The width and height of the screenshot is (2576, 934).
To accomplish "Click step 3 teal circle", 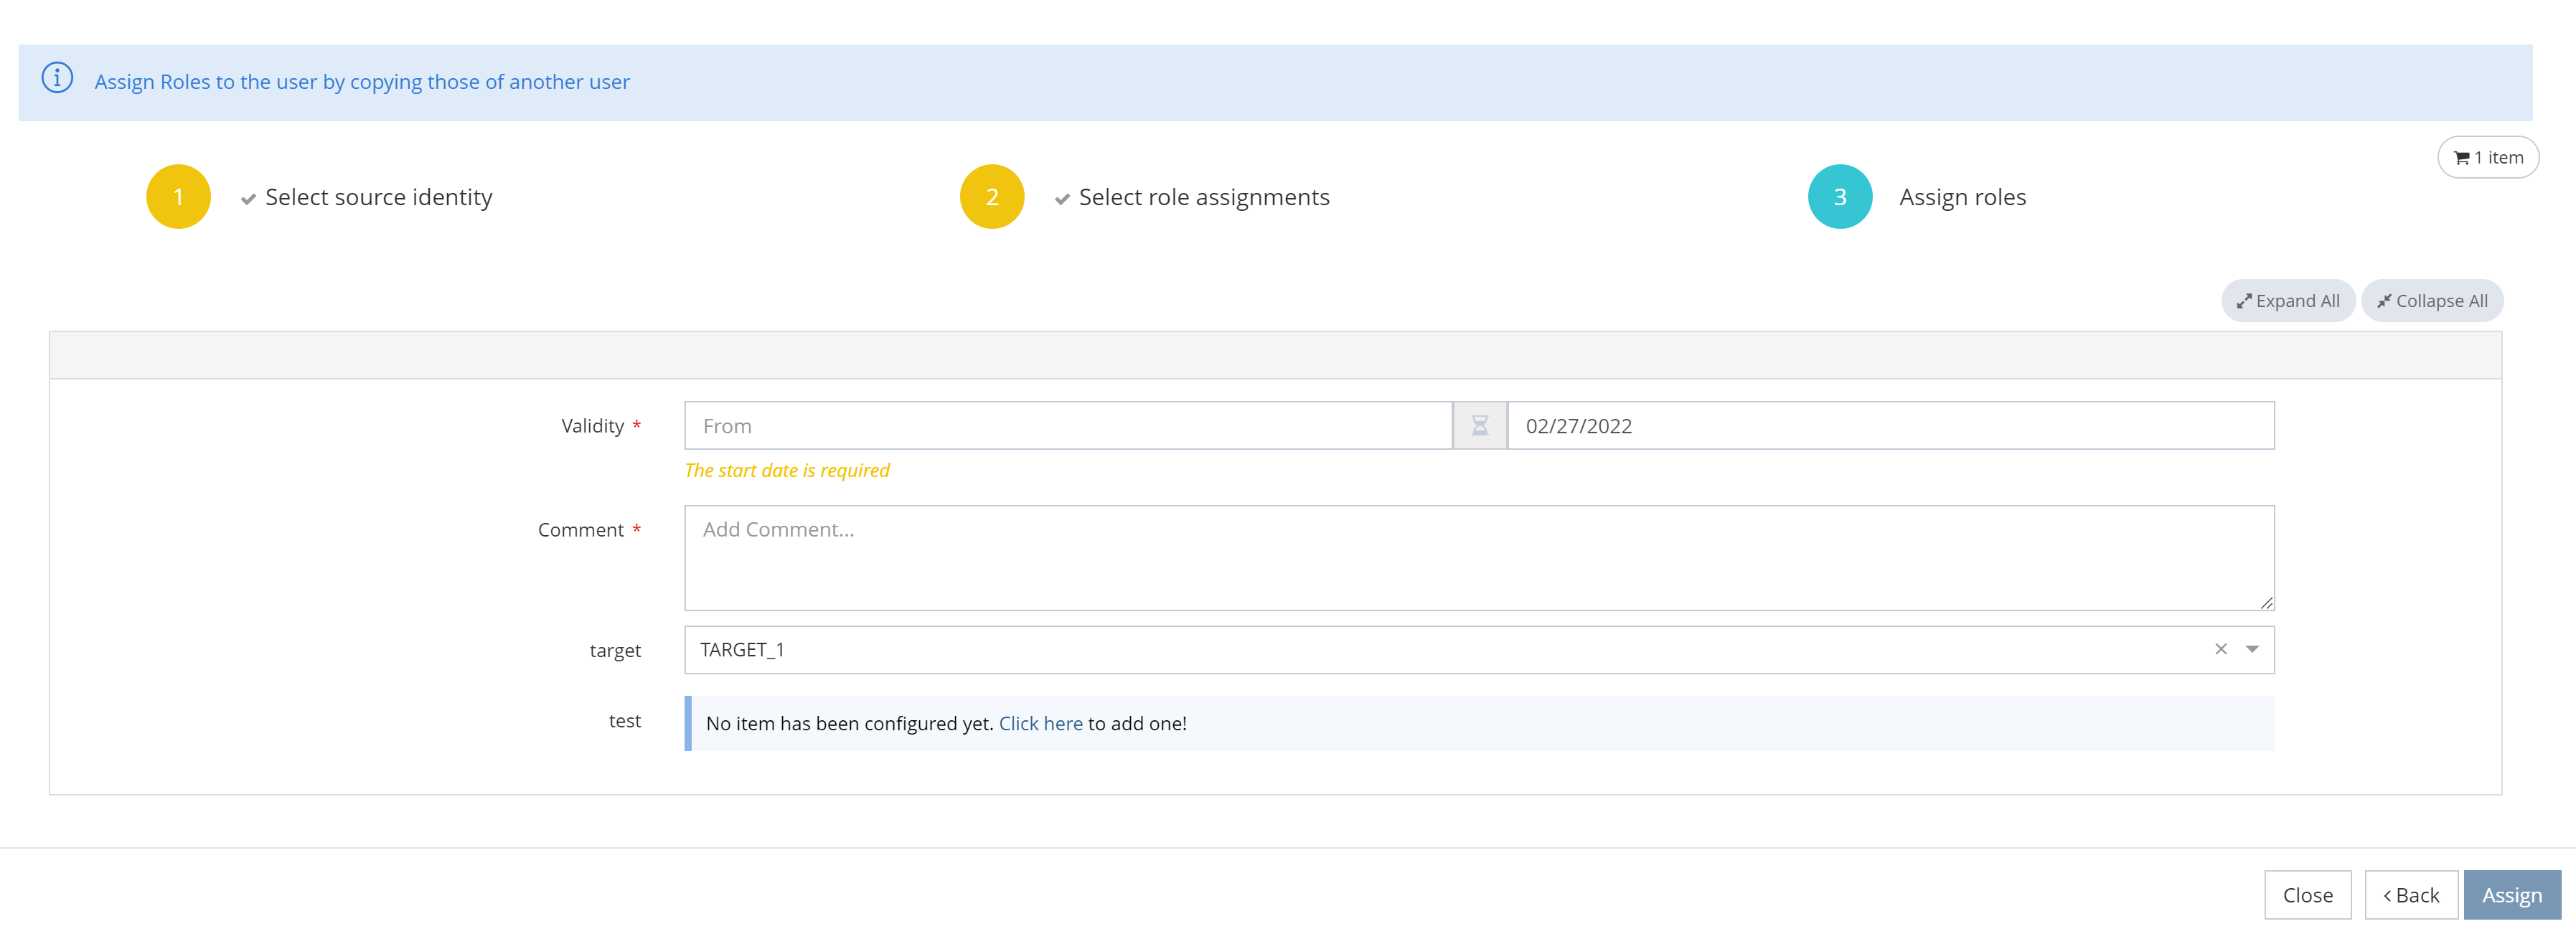I will coord(1839,197).
